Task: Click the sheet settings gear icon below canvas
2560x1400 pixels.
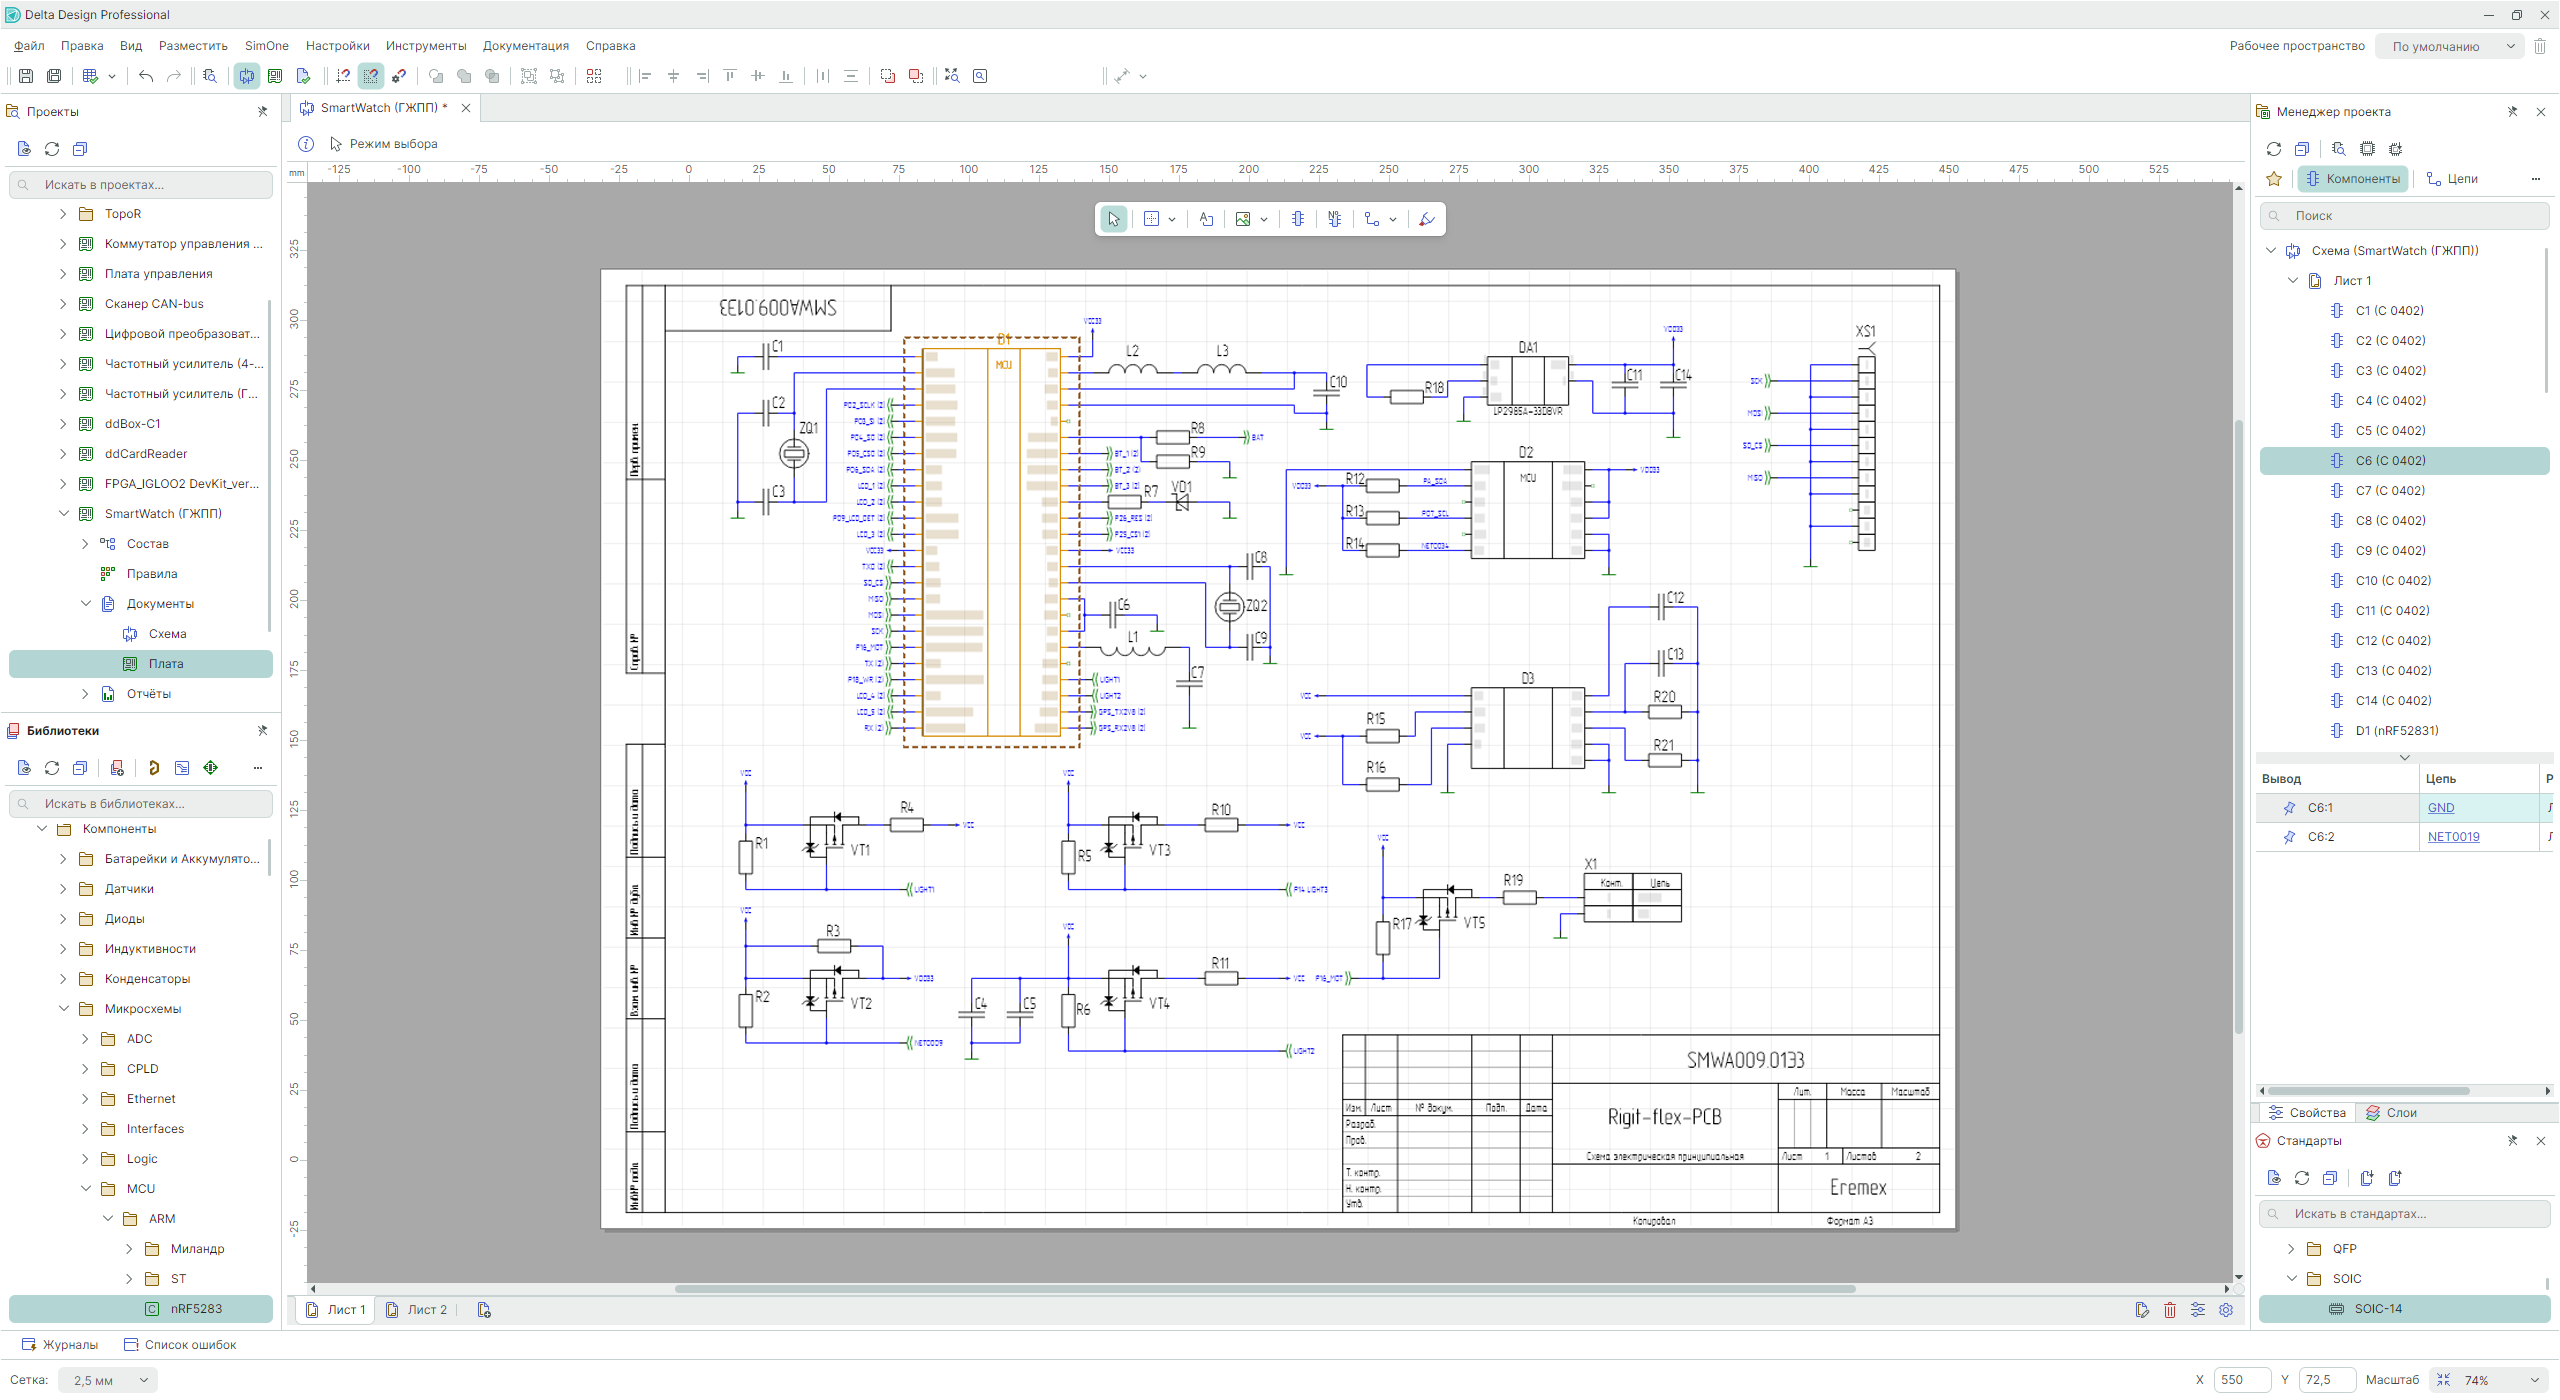Action: pos(2226,1310)
